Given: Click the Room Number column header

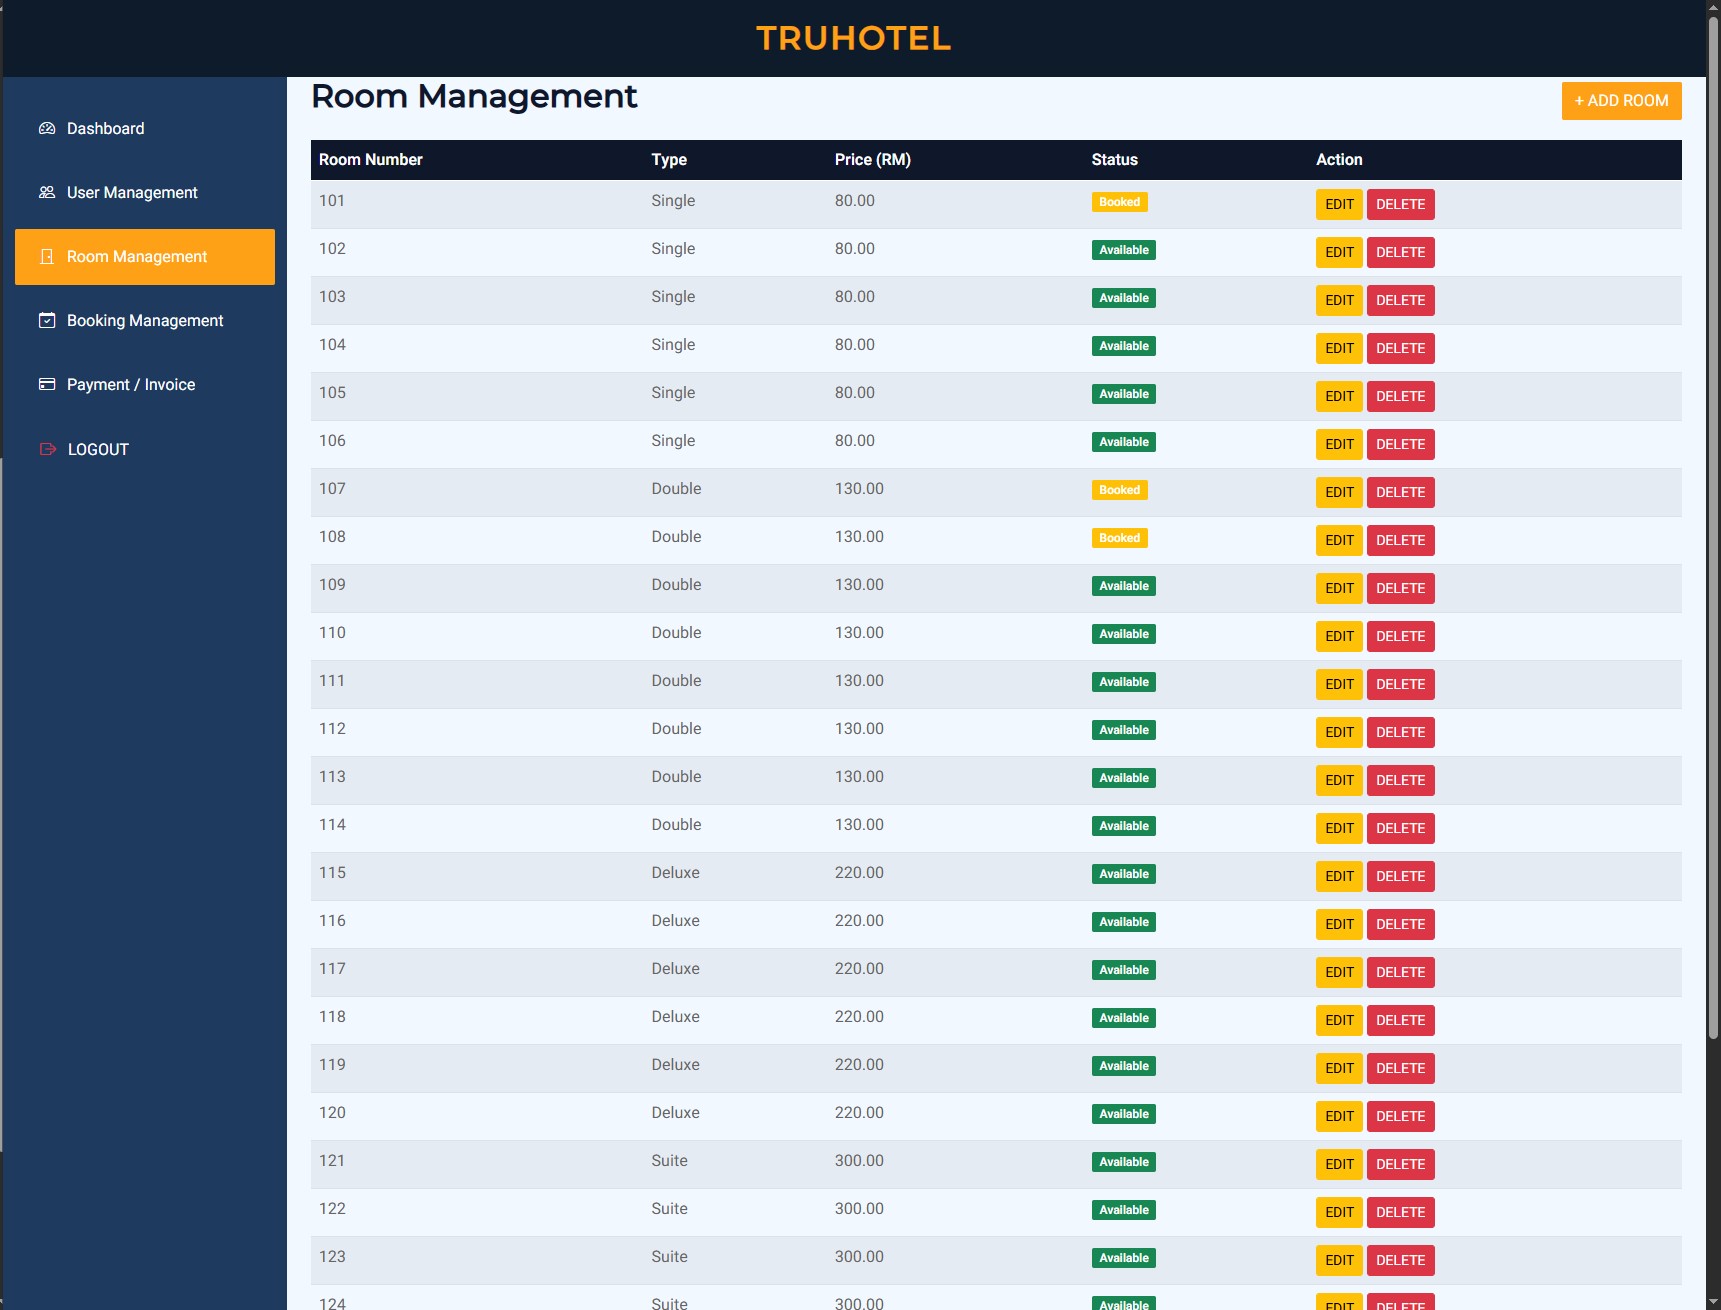Looking at the screenshot, I should pos(371,160).
